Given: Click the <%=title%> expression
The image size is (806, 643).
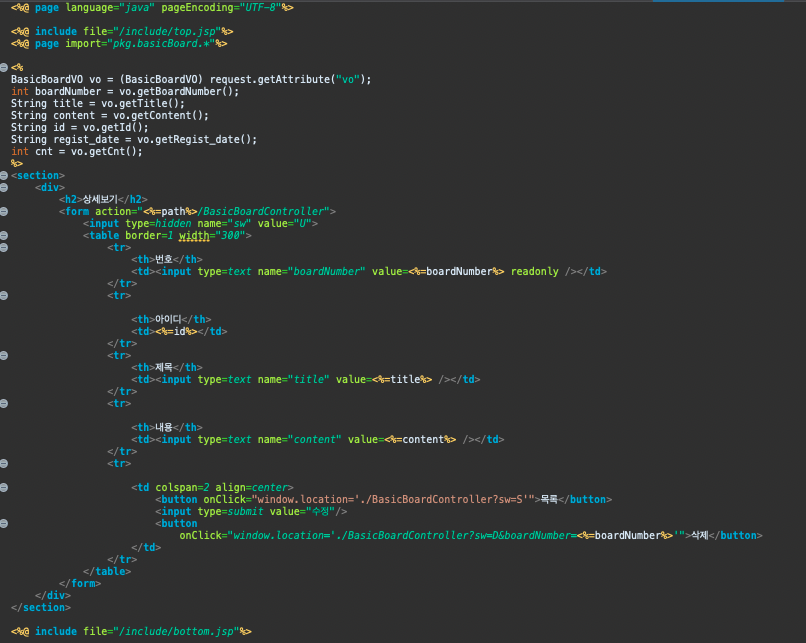Looking at the screenshot, I should [x=402, y=379].
